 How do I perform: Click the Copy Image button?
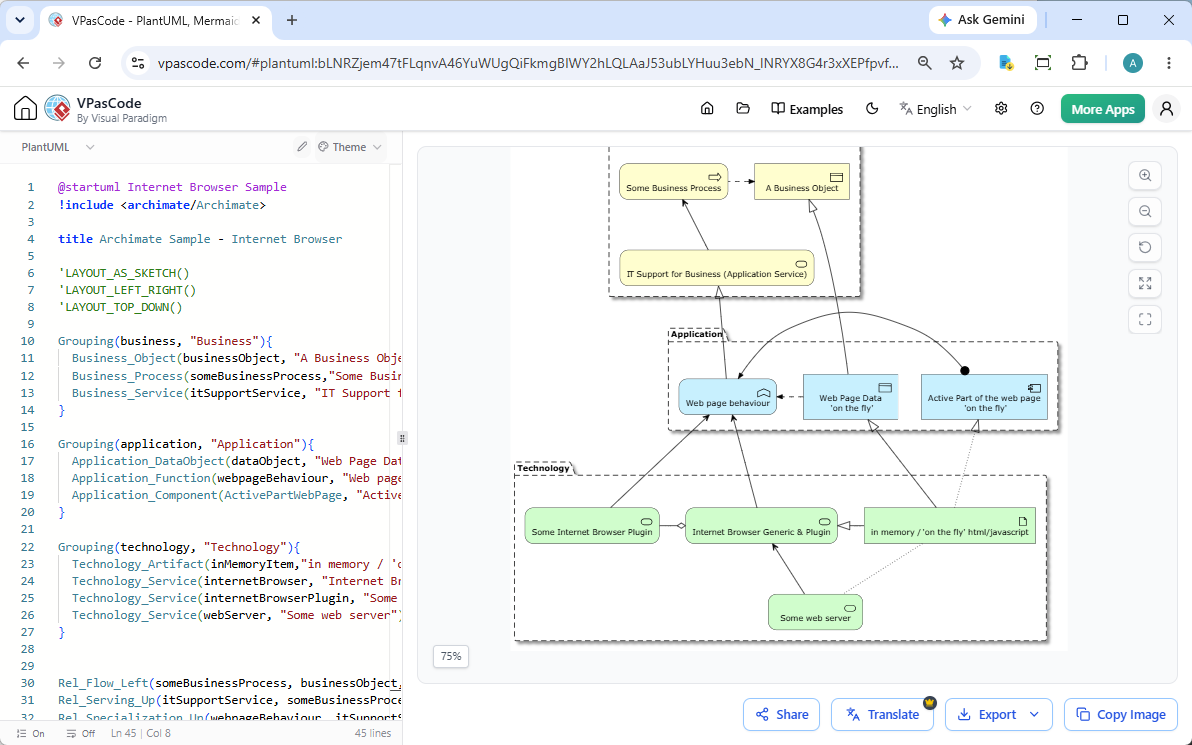(1121, 714)
